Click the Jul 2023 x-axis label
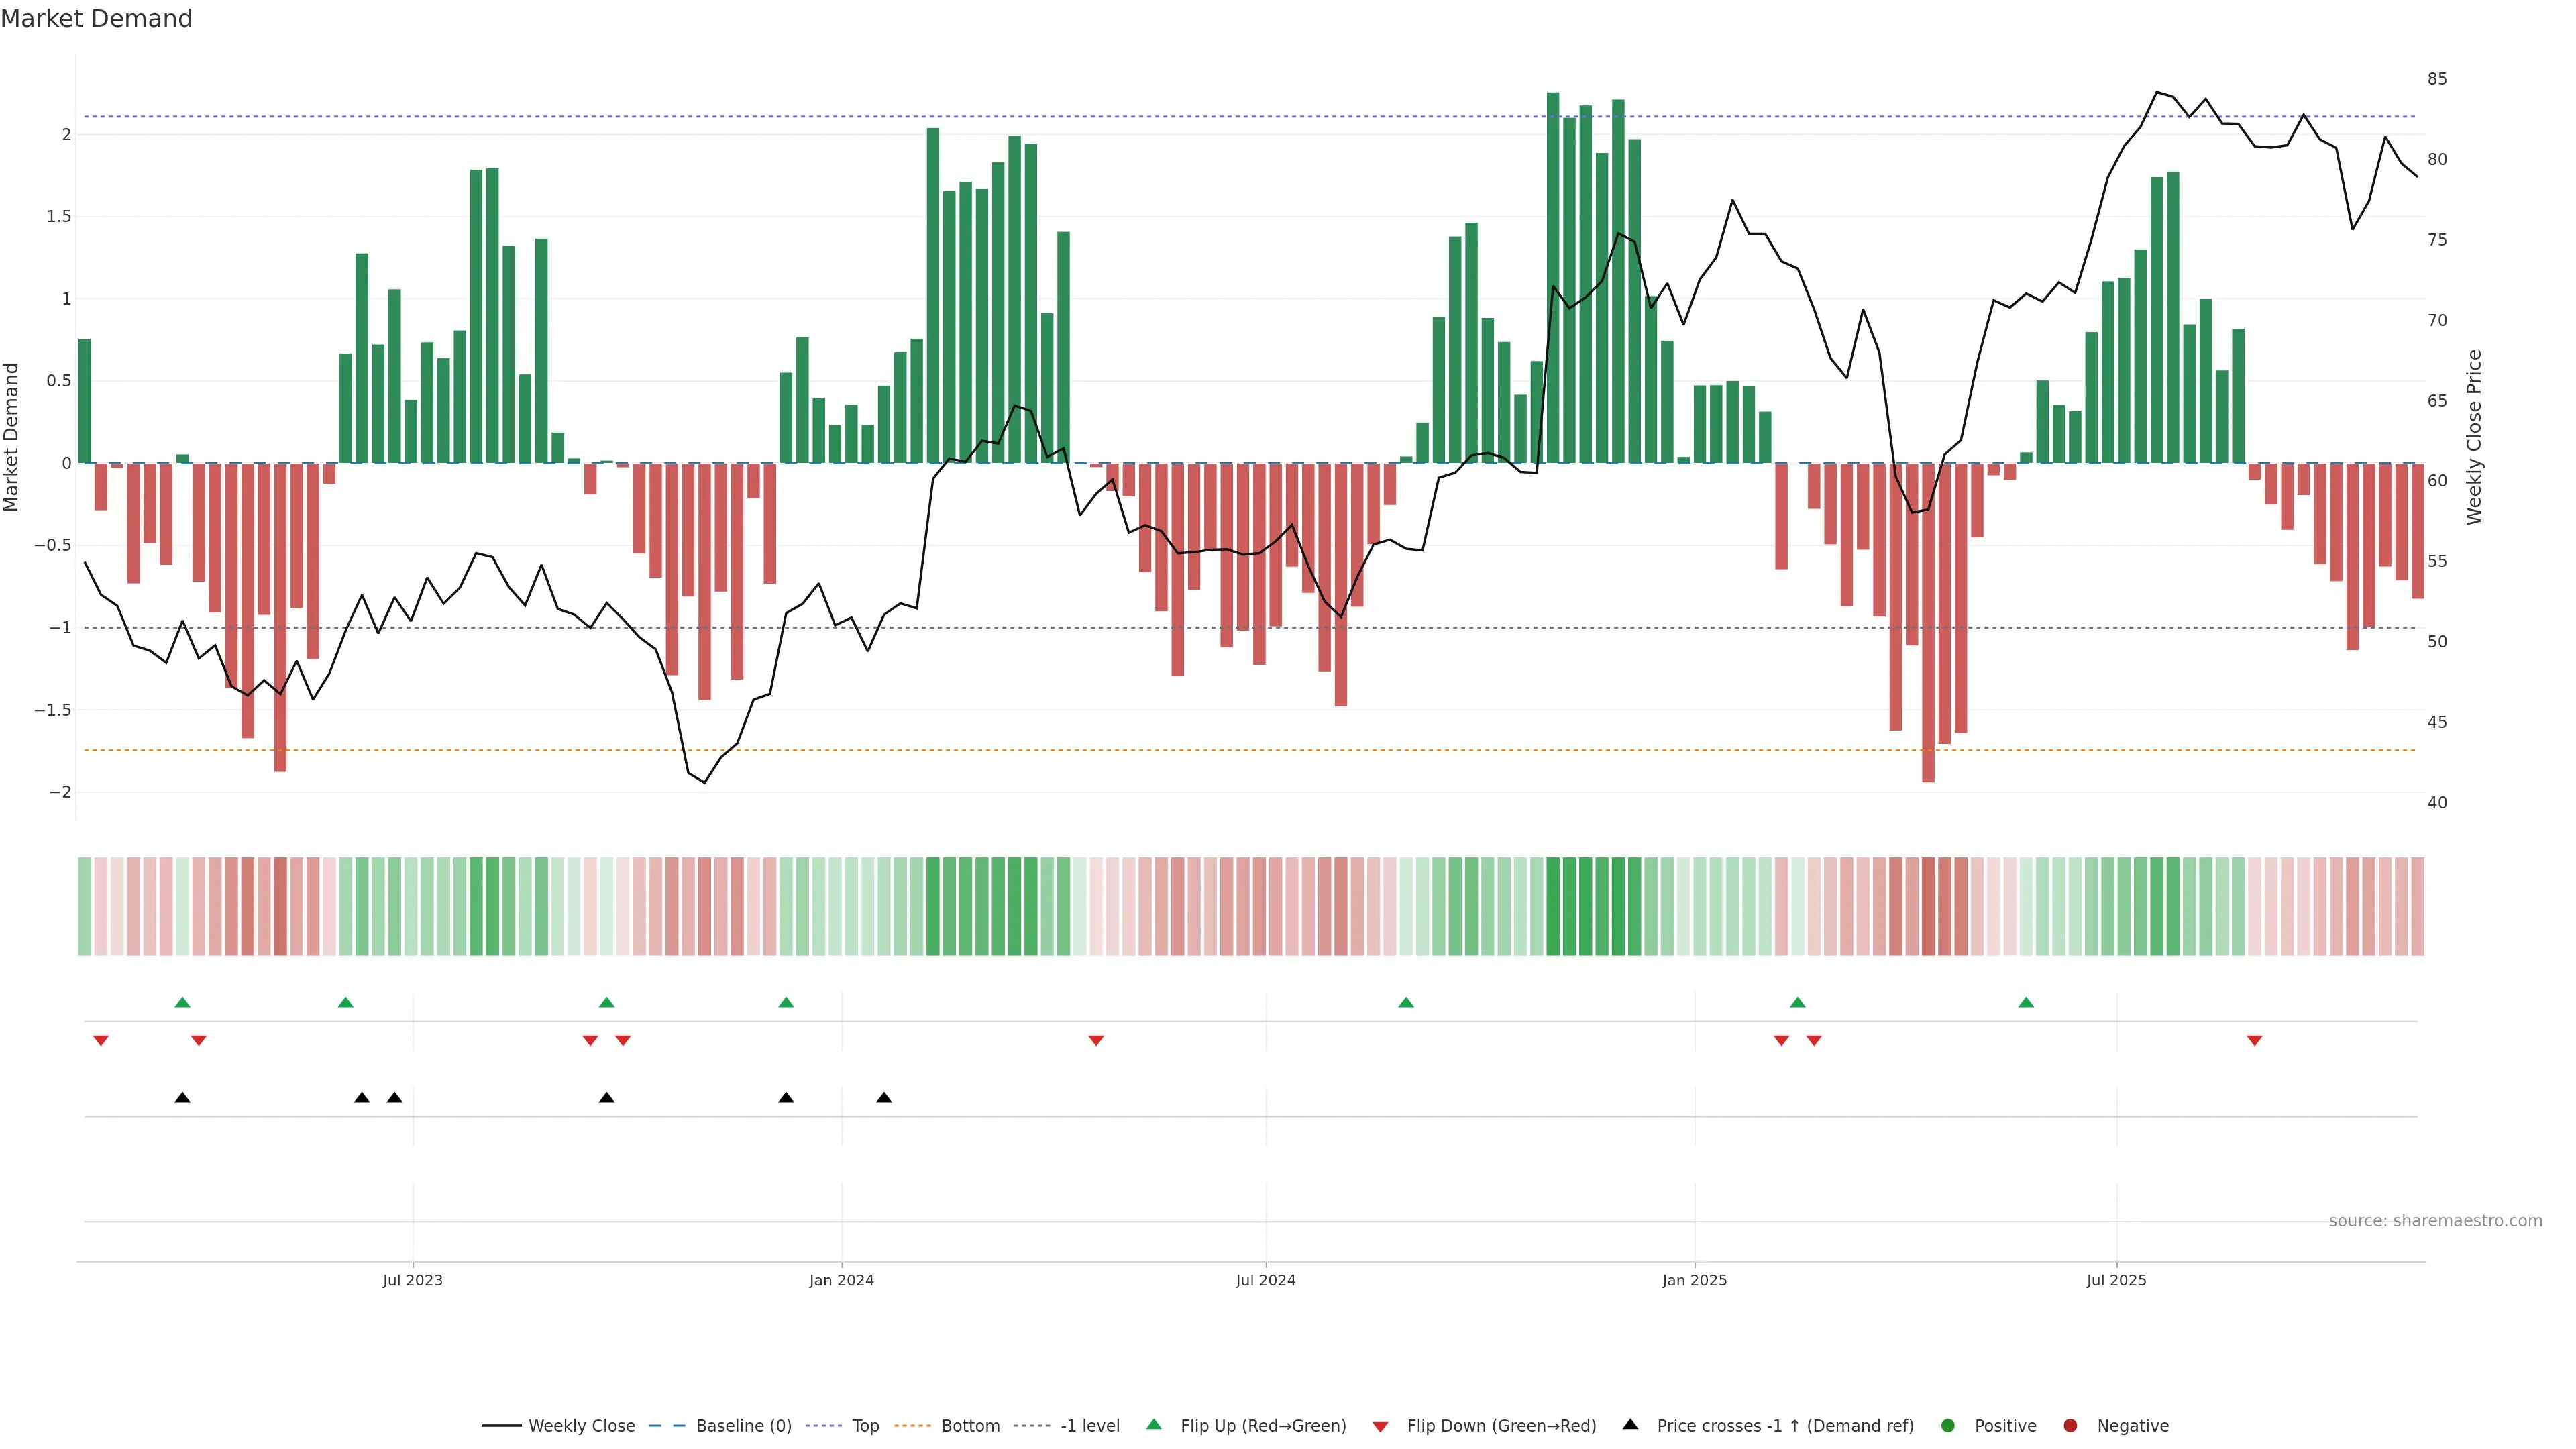This screenshot has height=1449, width=2576. tap(412, 1280)
